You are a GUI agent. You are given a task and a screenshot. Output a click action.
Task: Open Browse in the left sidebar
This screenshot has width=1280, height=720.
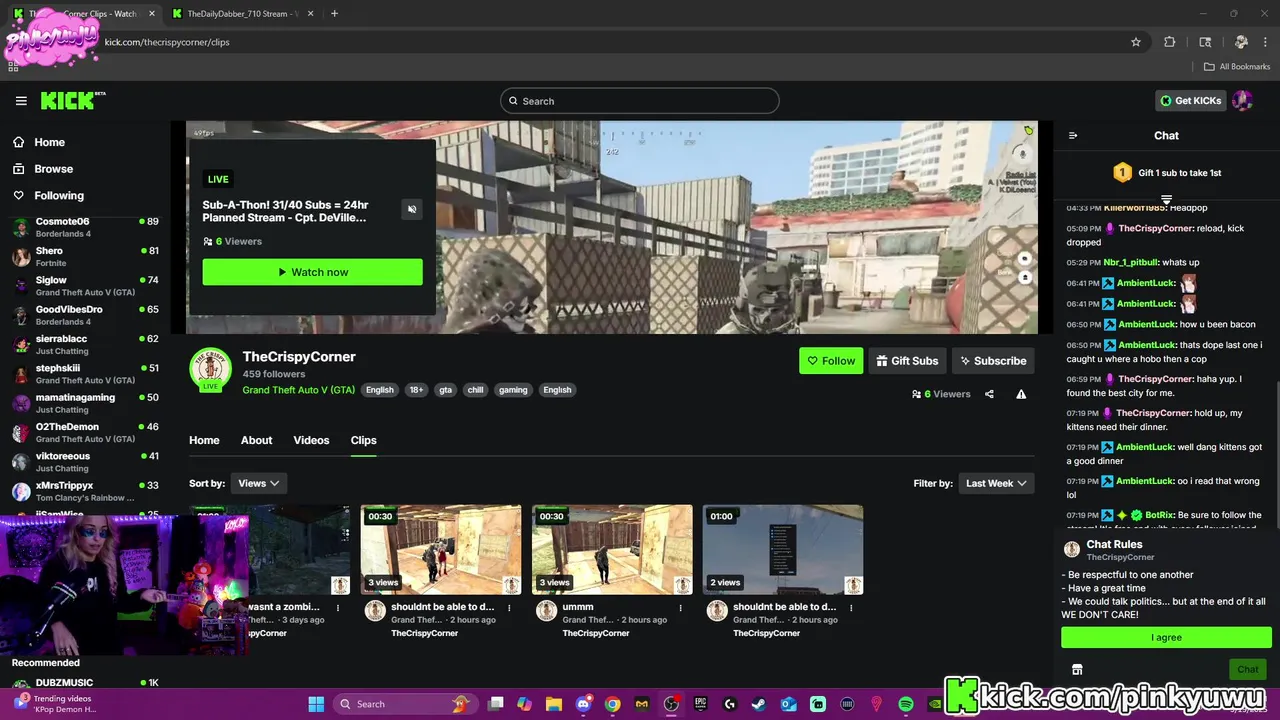53,169
